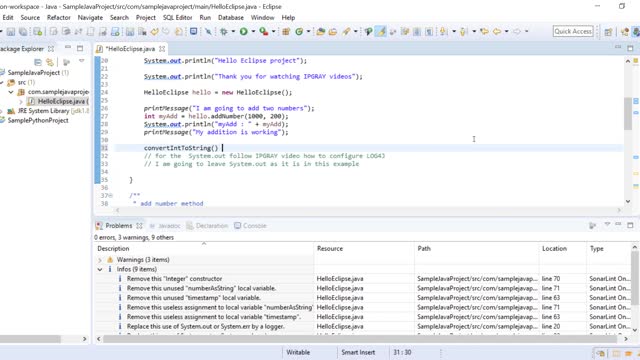Image resolution: width=640 pixels, height=360 pixels.
Task: Maximize the Package Explorer view
Action: (x=80, y=48)
